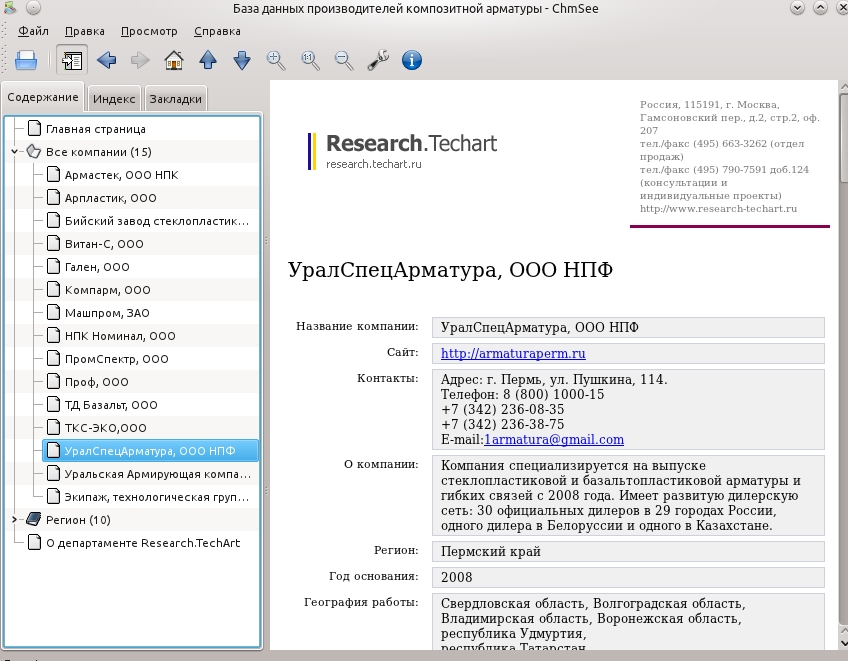Open the About info icon

pos(412,60)
